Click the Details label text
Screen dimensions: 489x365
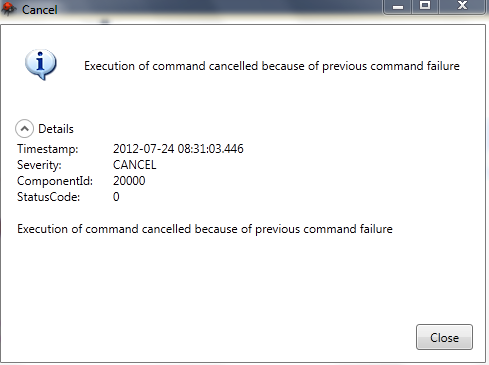pos(56,129)
